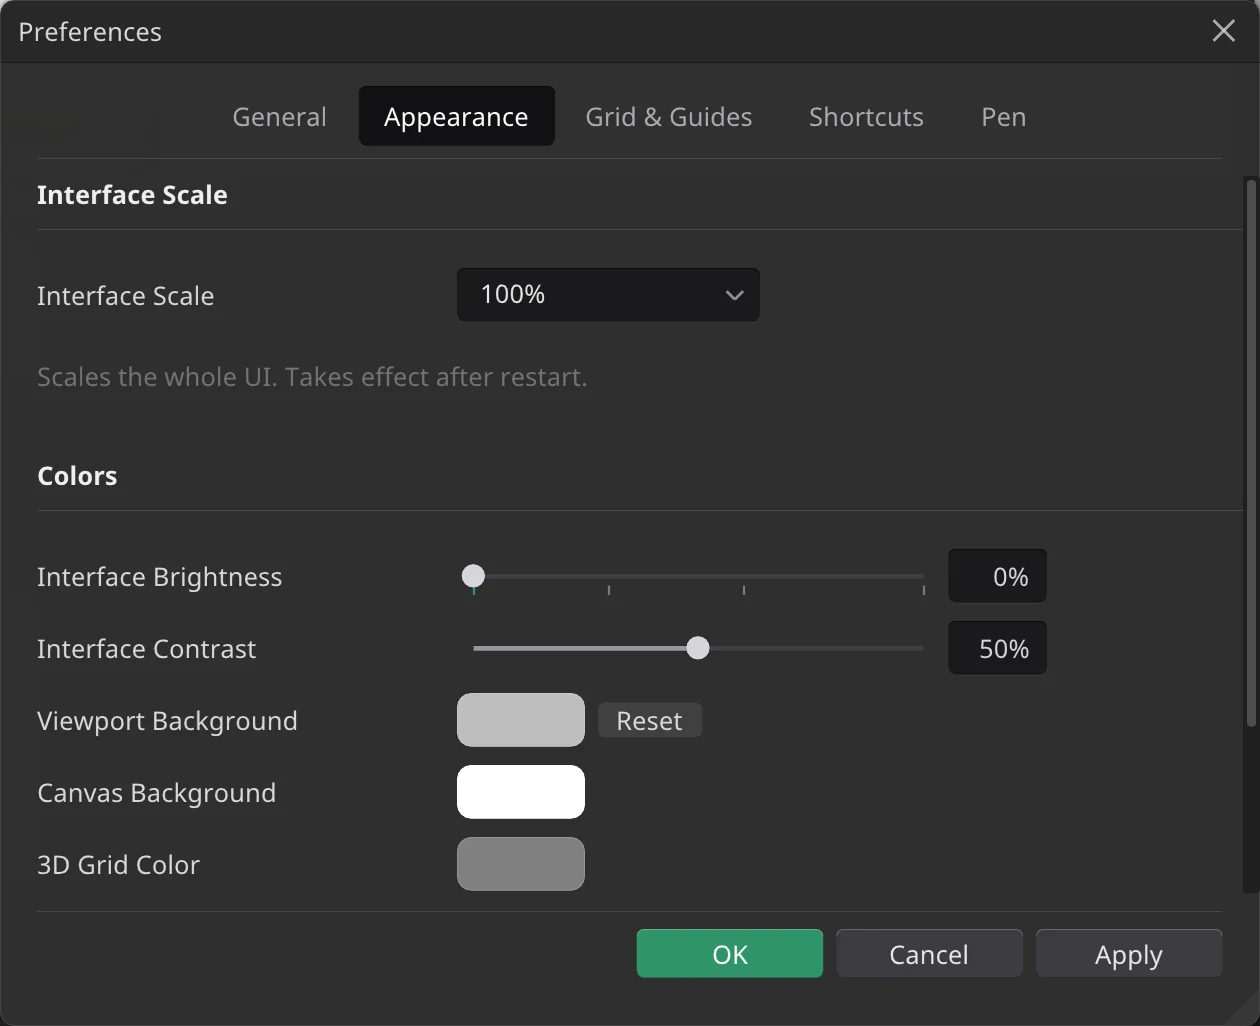Confirm preferences with OK
Viewport: 1260px width, 1026px height.
(x=730, y=954)
